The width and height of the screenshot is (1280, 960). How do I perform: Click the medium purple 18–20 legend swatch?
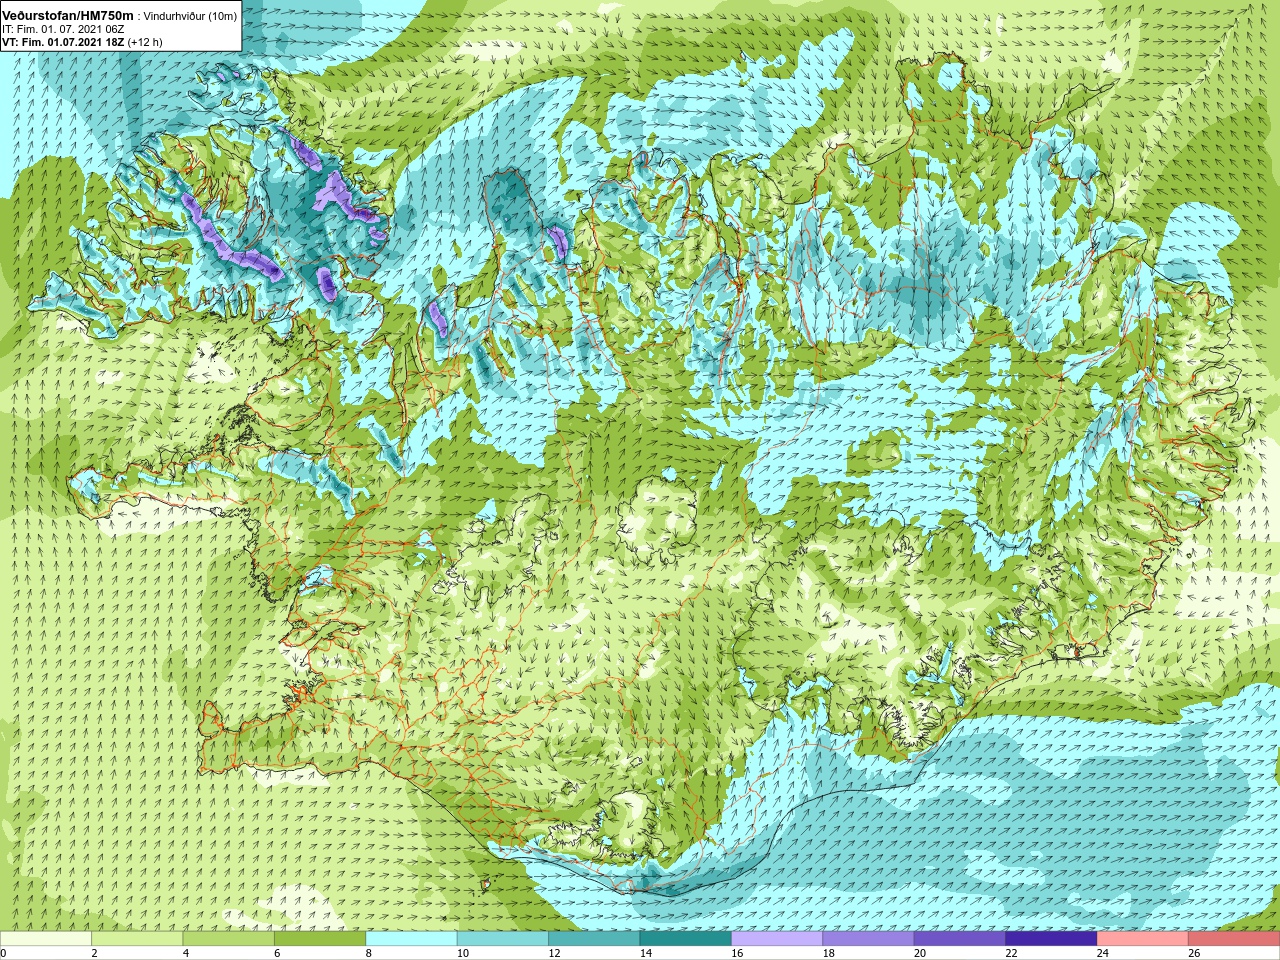869,939
